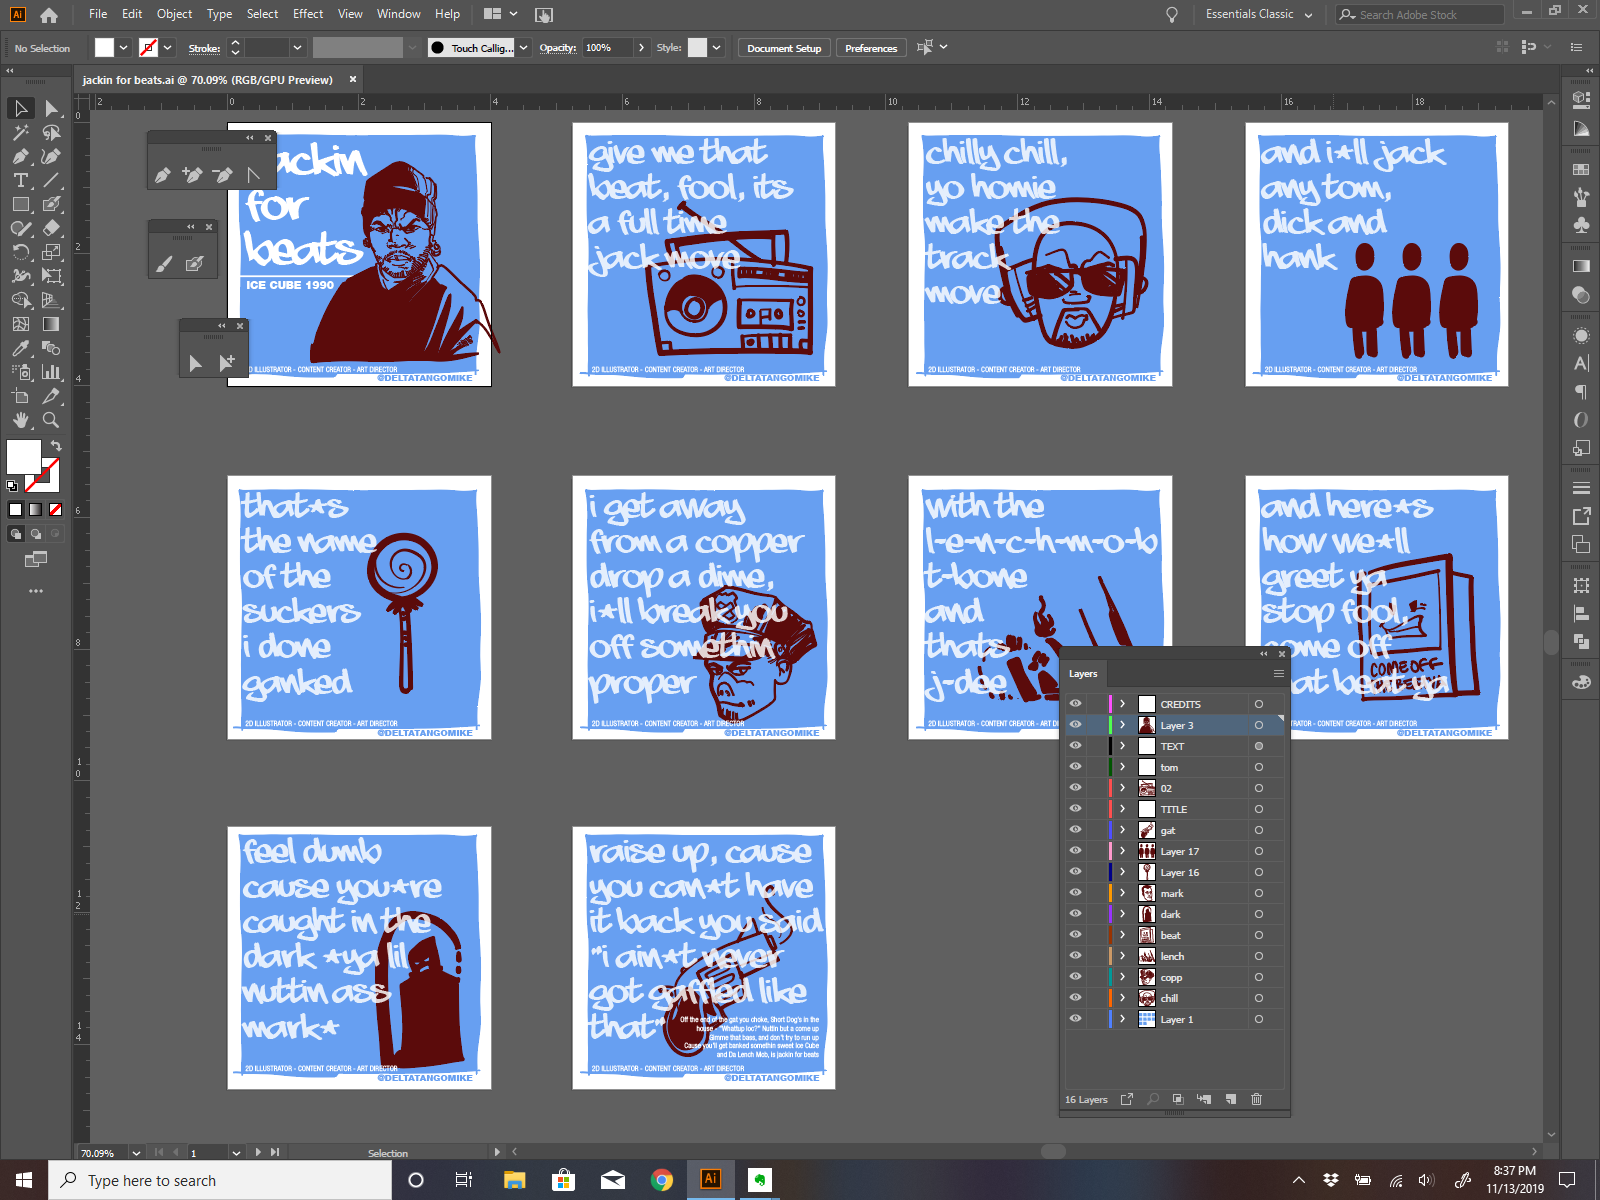This screenshot has height=1200, width=1600.
Task: Expand the CREDITS layer contents
Action: click(1123, 704)
